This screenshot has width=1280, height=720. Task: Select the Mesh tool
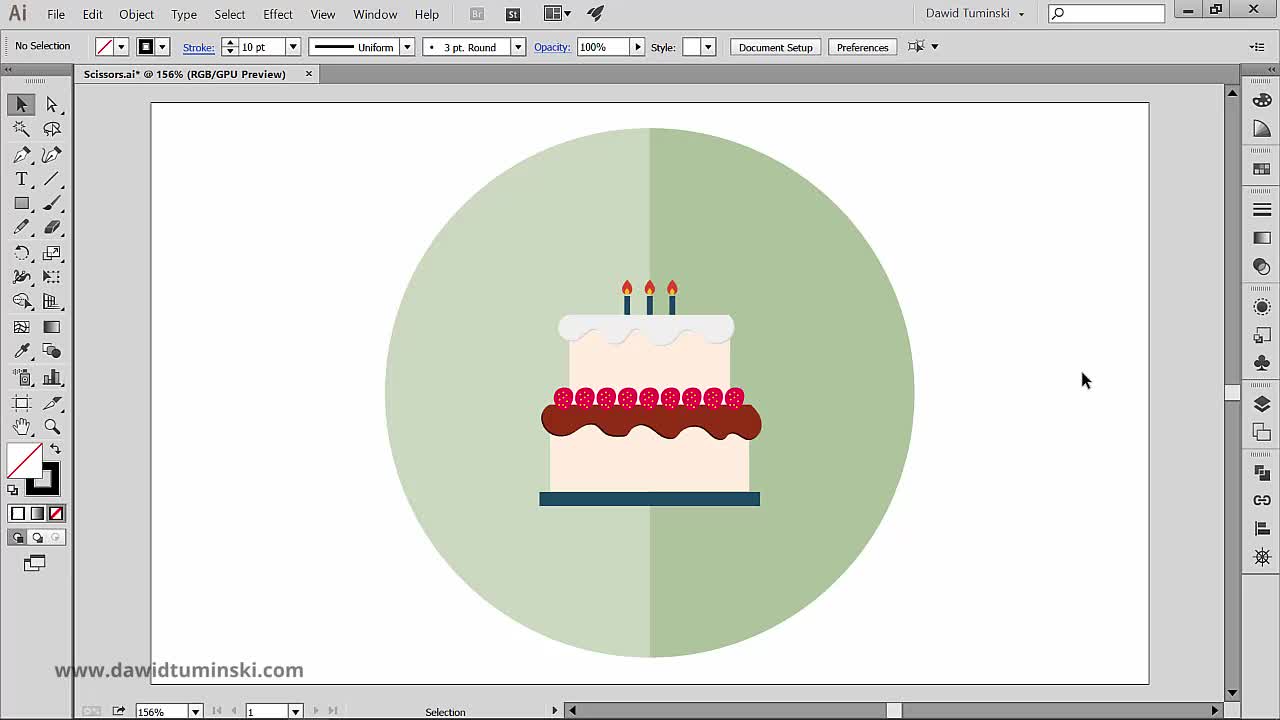[21, 327]
